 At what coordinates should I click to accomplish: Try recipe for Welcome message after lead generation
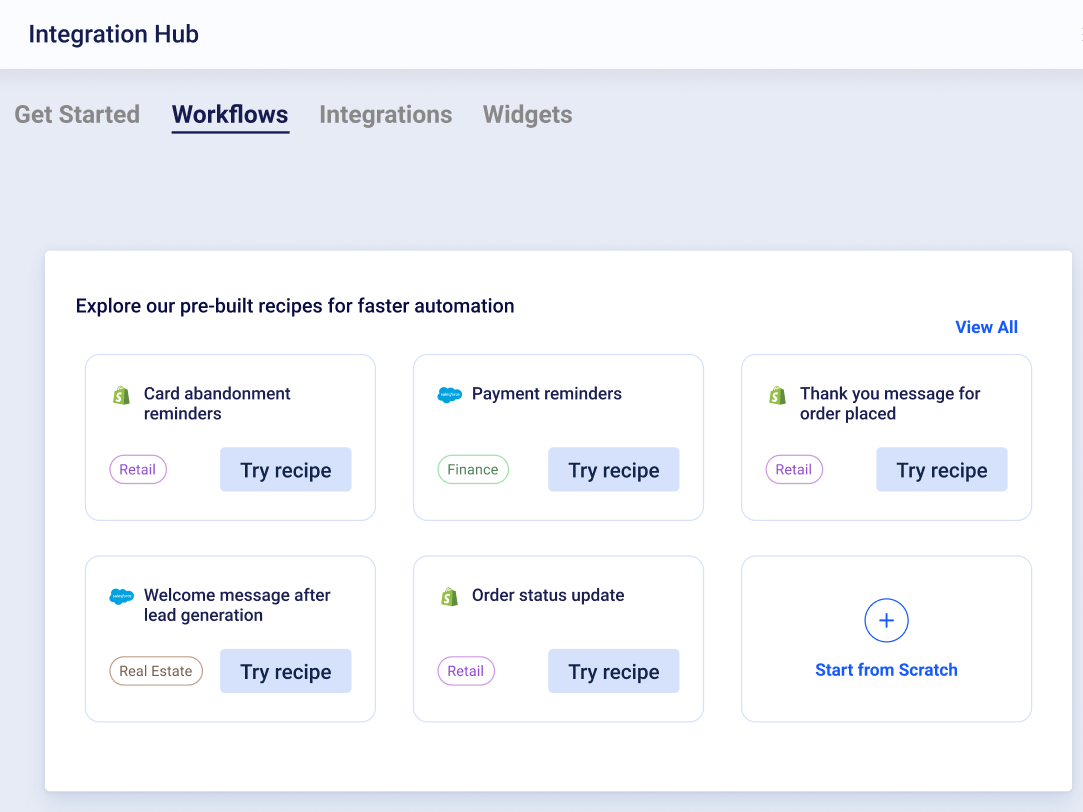pyautogui.click(x=285, y=671)
